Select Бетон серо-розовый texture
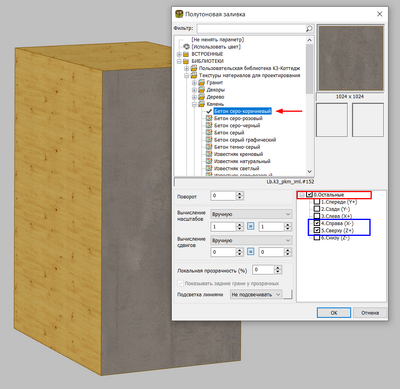The width and height of the screenshot is (400, 389). (238, 118)
